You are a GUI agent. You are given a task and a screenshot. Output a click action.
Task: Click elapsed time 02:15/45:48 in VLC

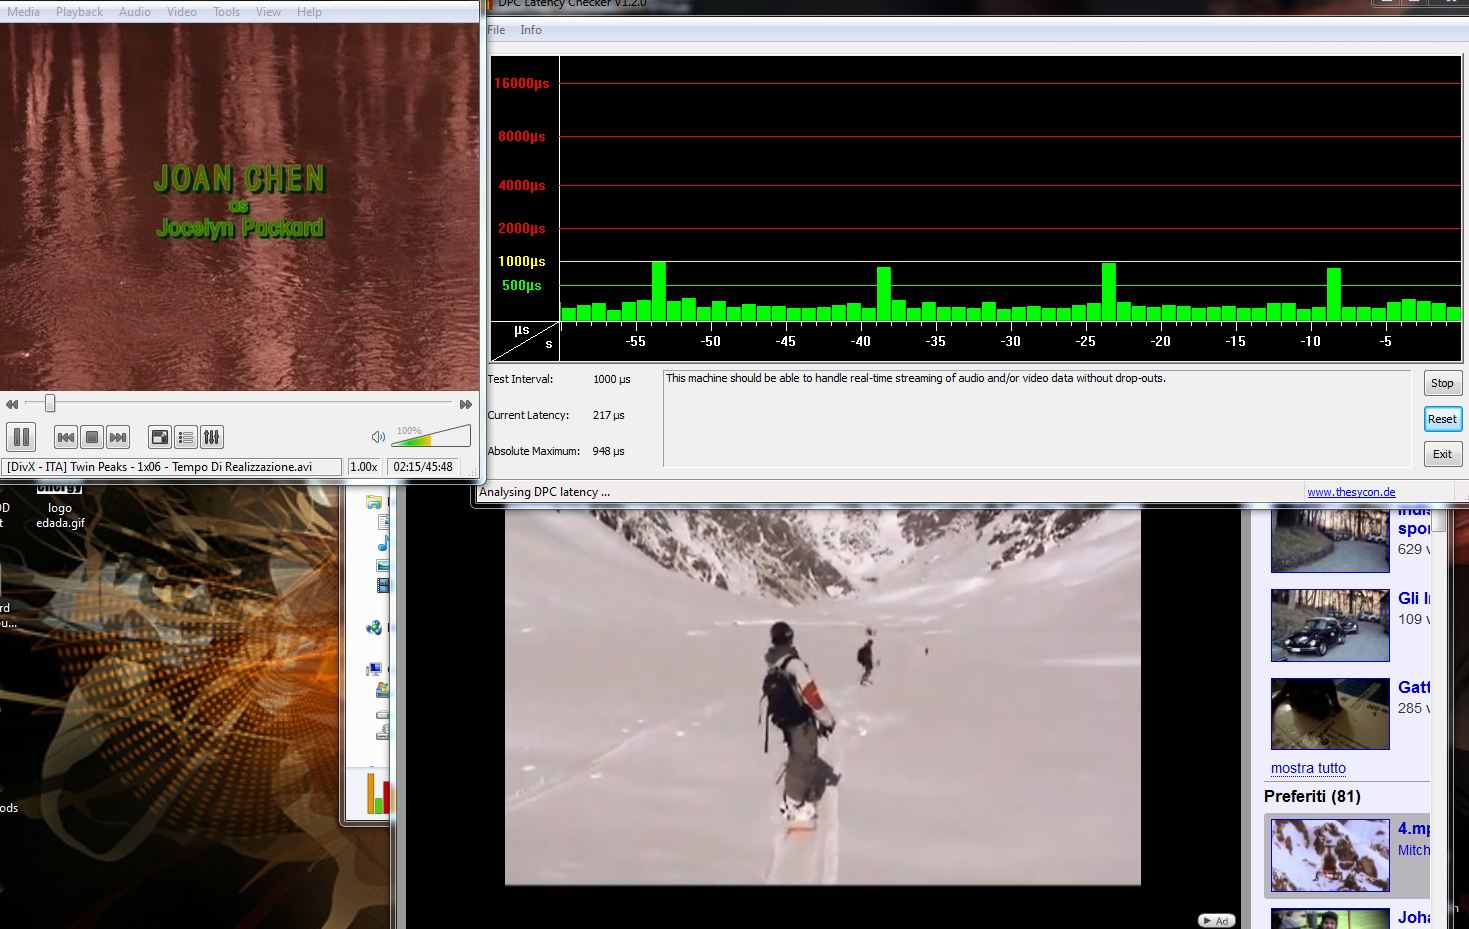(x=423, y=467)
